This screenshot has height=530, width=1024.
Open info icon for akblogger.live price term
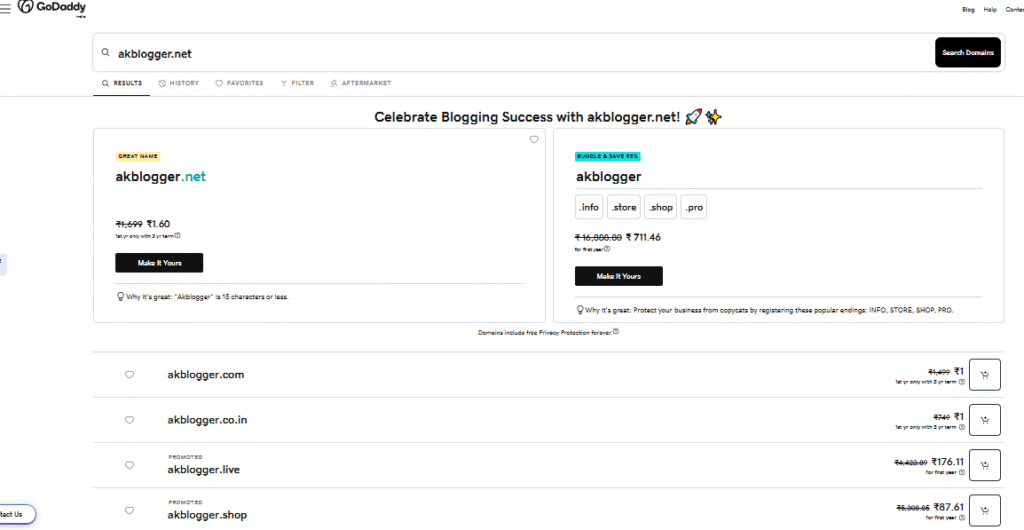pyautogui.click(x=962, y=472)
